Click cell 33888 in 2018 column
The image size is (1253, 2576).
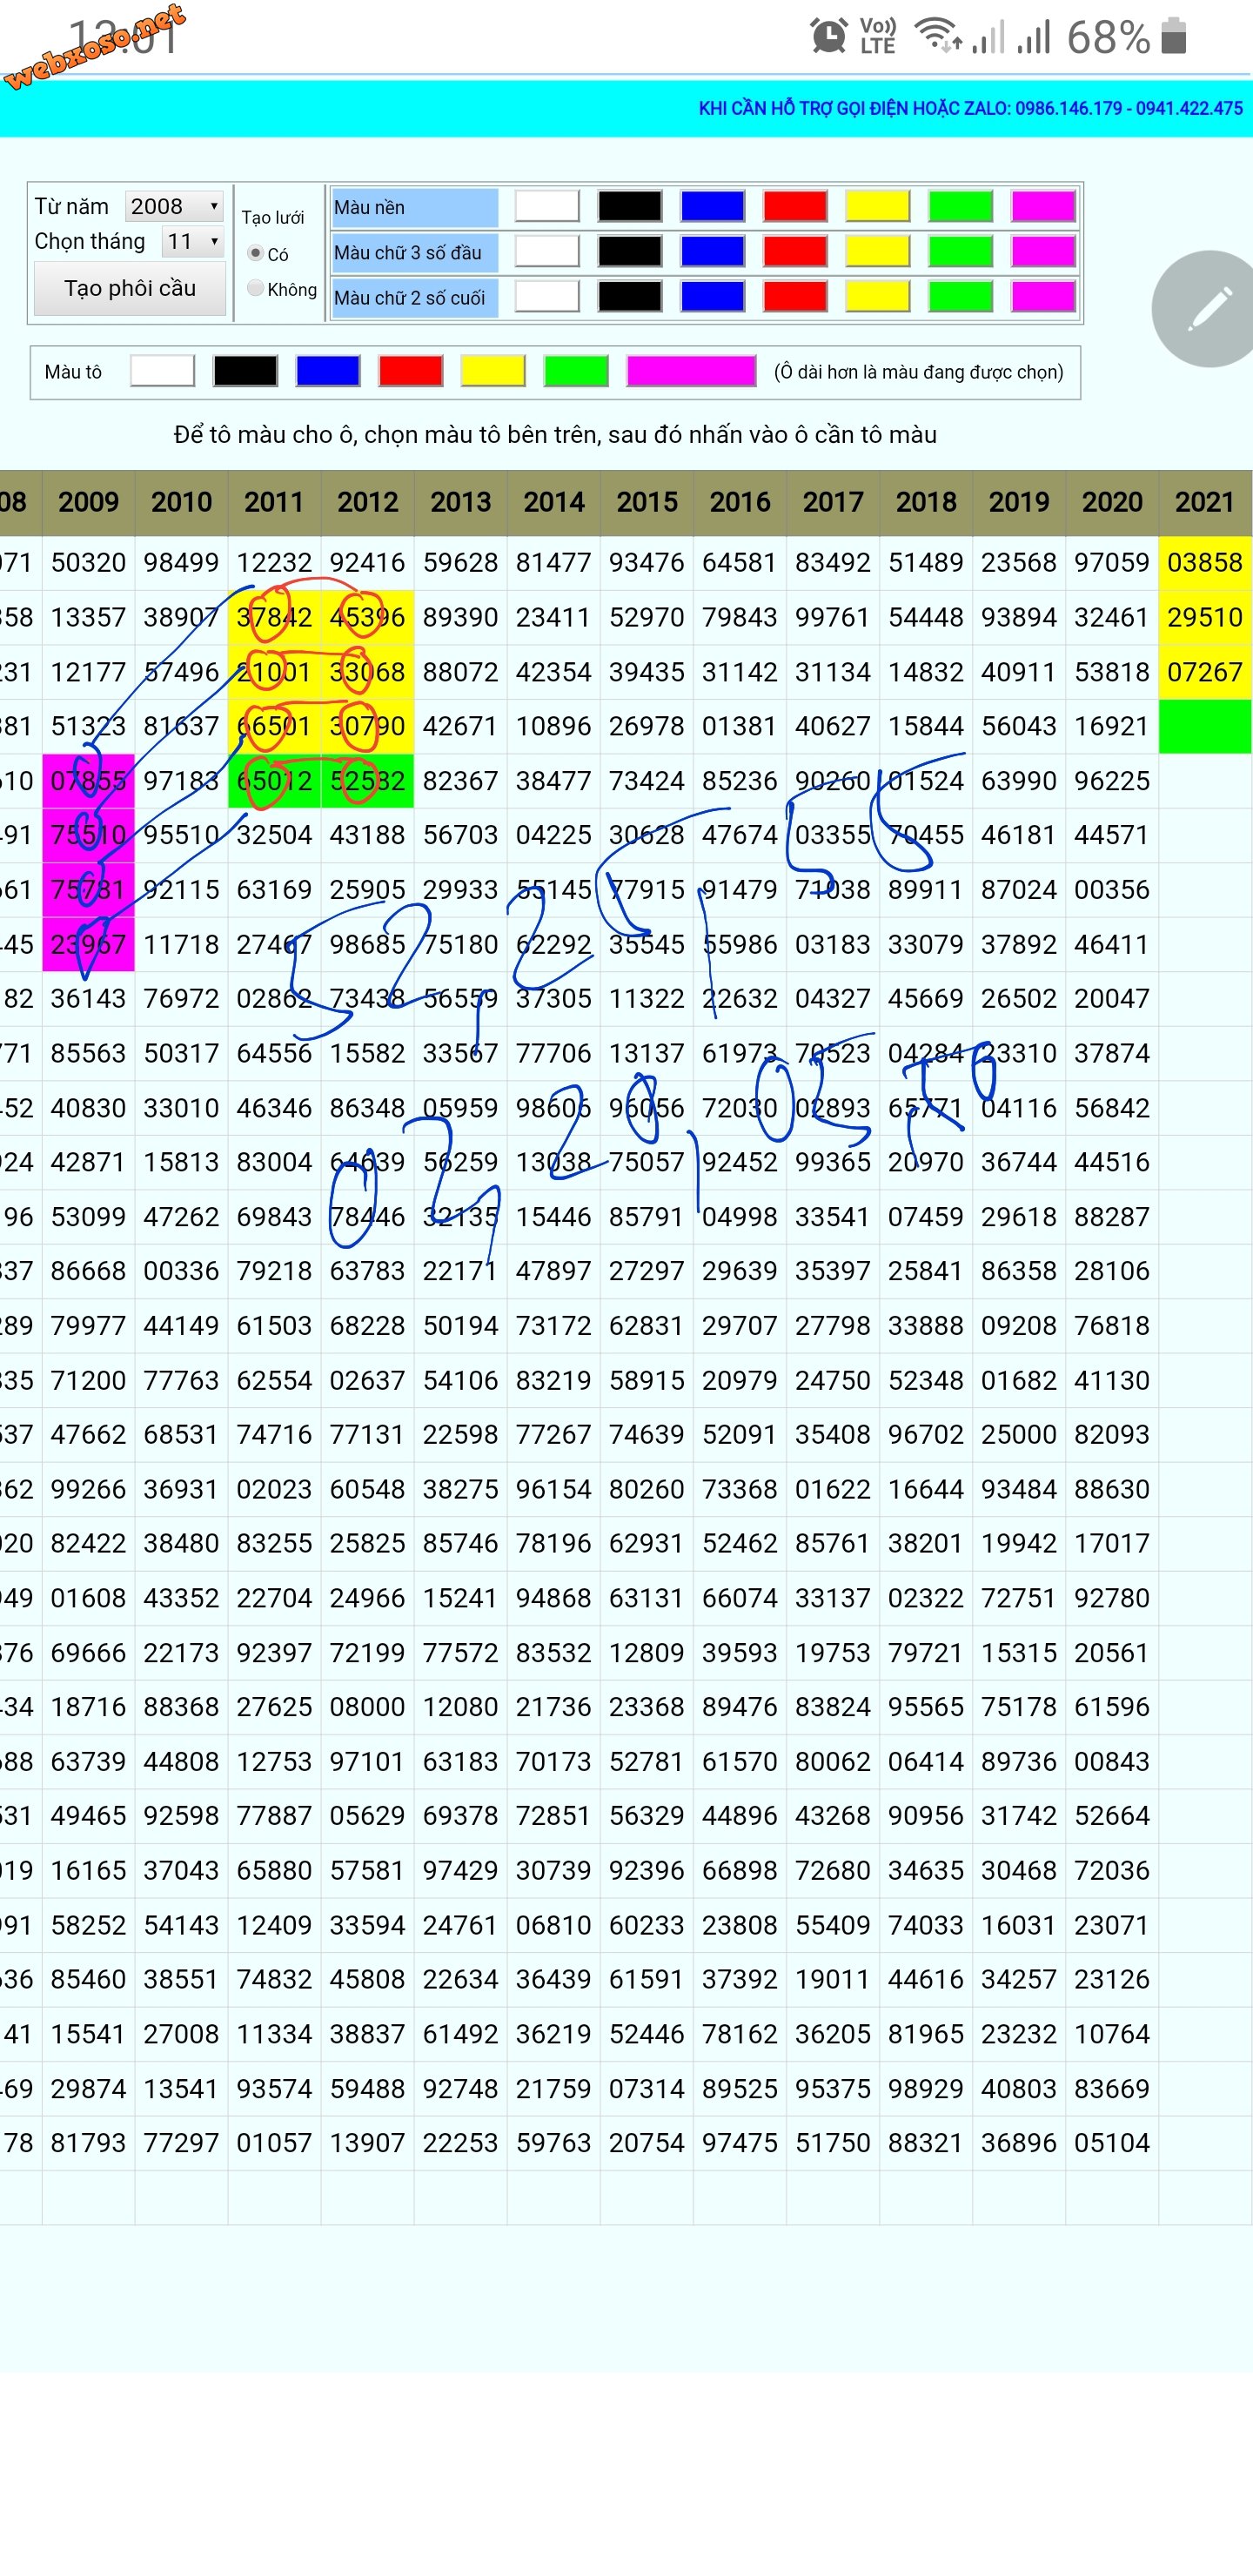coord(926,1325)
